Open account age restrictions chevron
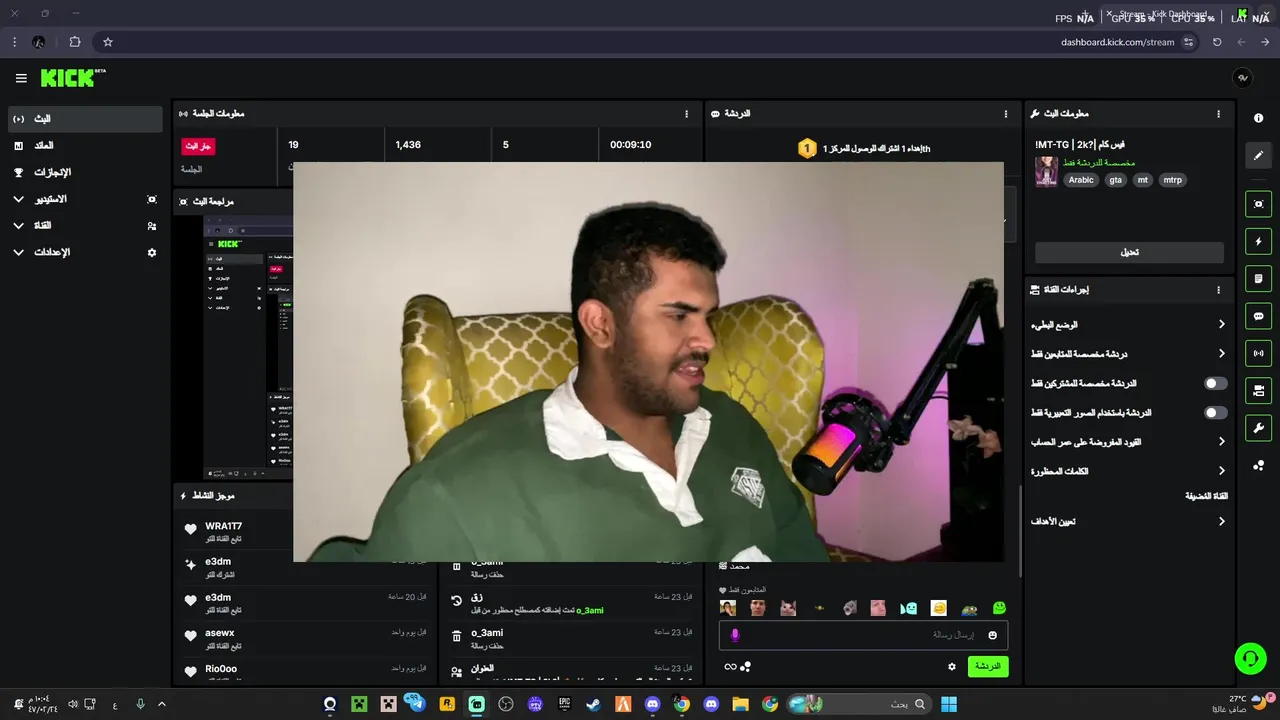Viewport: 1280px width, 720px height. tap(1221, 441)
